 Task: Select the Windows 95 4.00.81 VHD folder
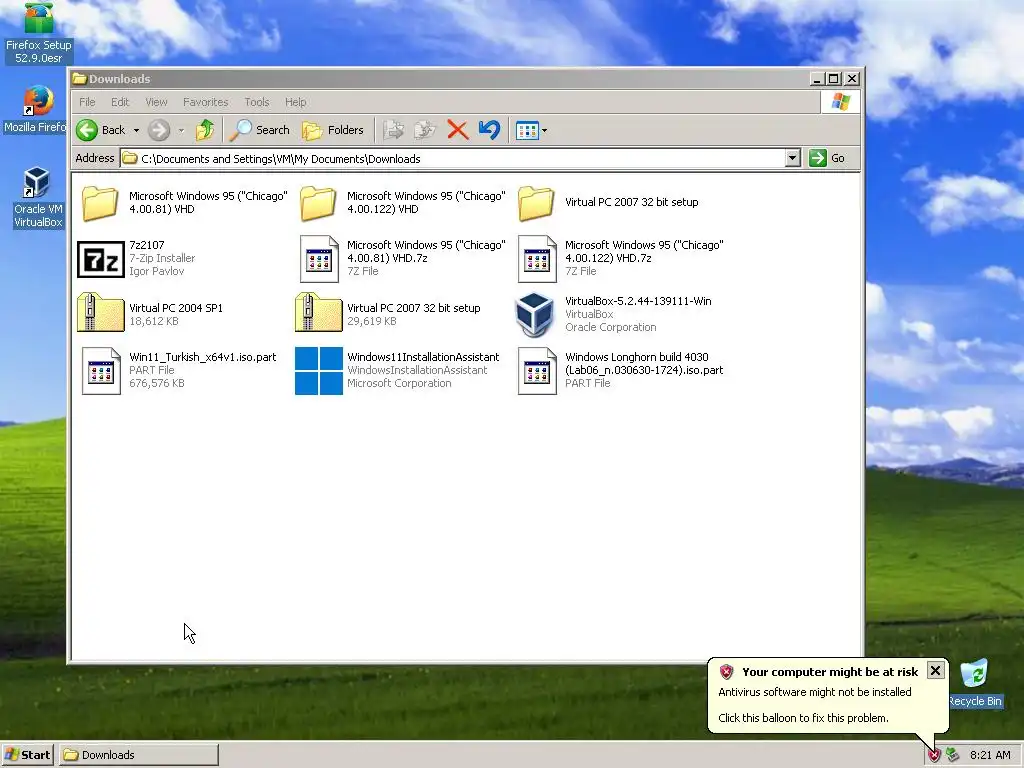coord(100,202)
